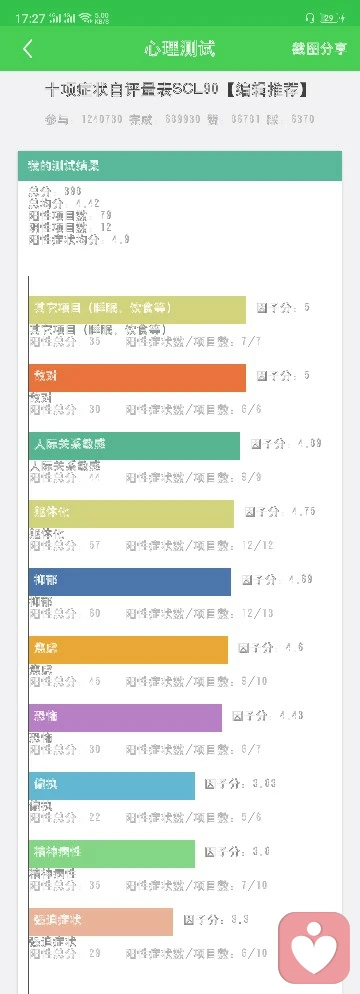Tap the Wi-Fi icon in status bar
360x994 pixels.
click(x=85, y=18)
